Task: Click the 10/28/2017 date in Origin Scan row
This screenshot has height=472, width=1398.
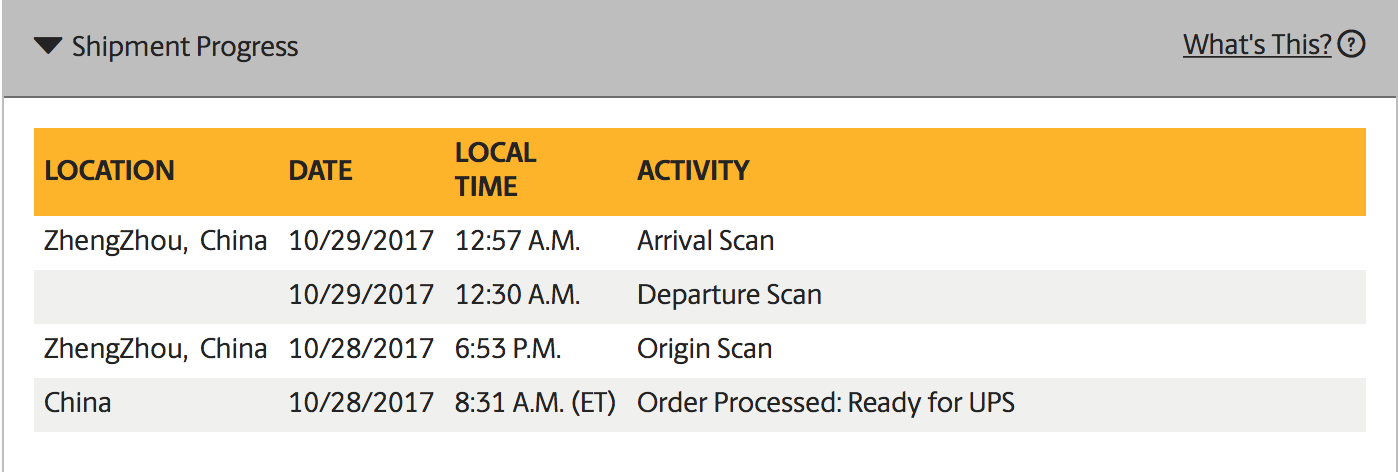Action: (x=361, y=349)
